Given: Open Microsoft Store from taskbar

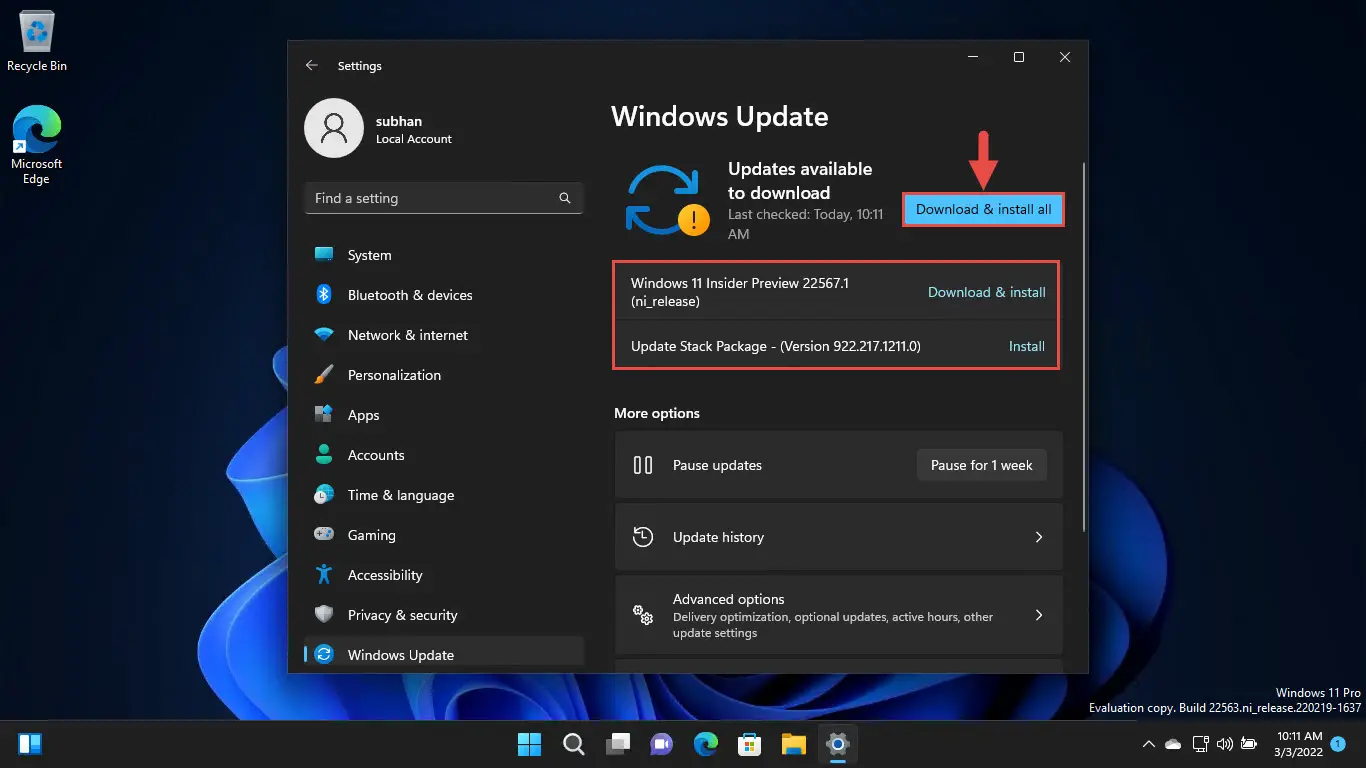Looking at the screenshot, I should click(750, 744).
